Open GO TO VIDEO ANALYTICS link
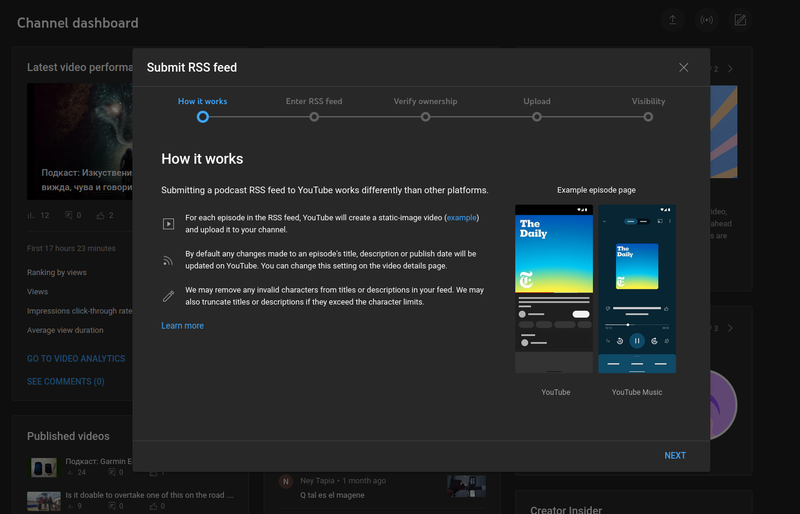The height and width of the screenshot is (514, 800). pyautogui.click(x=76, y=358)
